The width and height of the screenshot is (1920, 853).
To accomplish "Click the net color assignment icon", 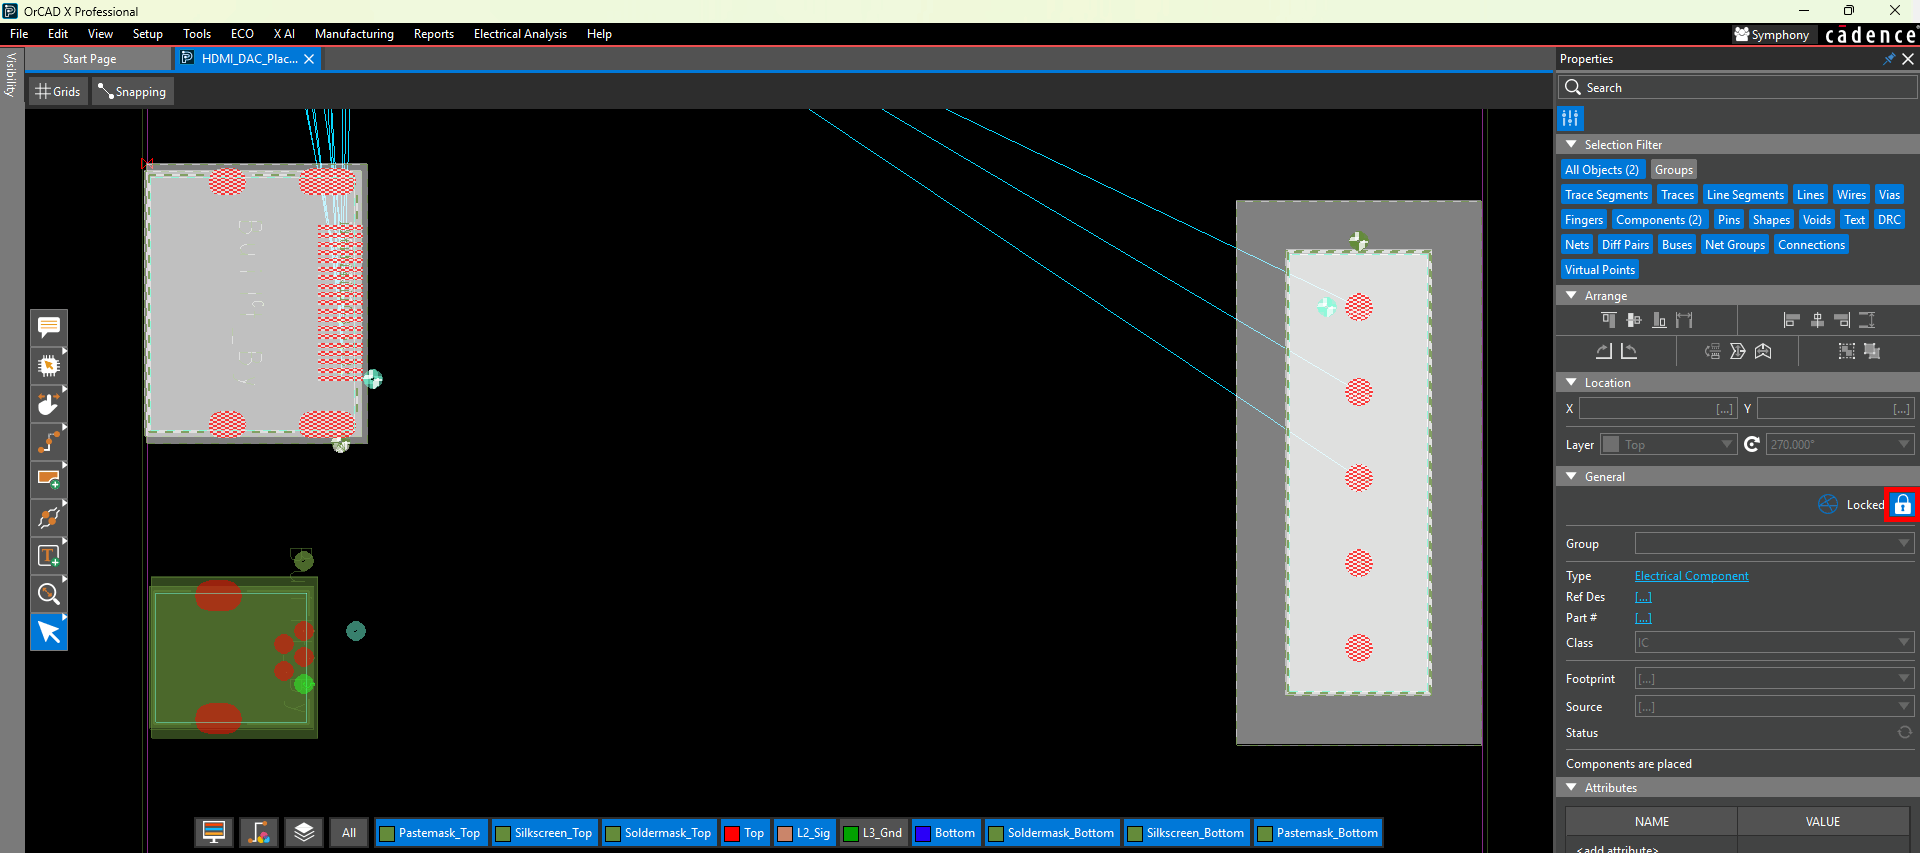I will click(x=259, y=832).
